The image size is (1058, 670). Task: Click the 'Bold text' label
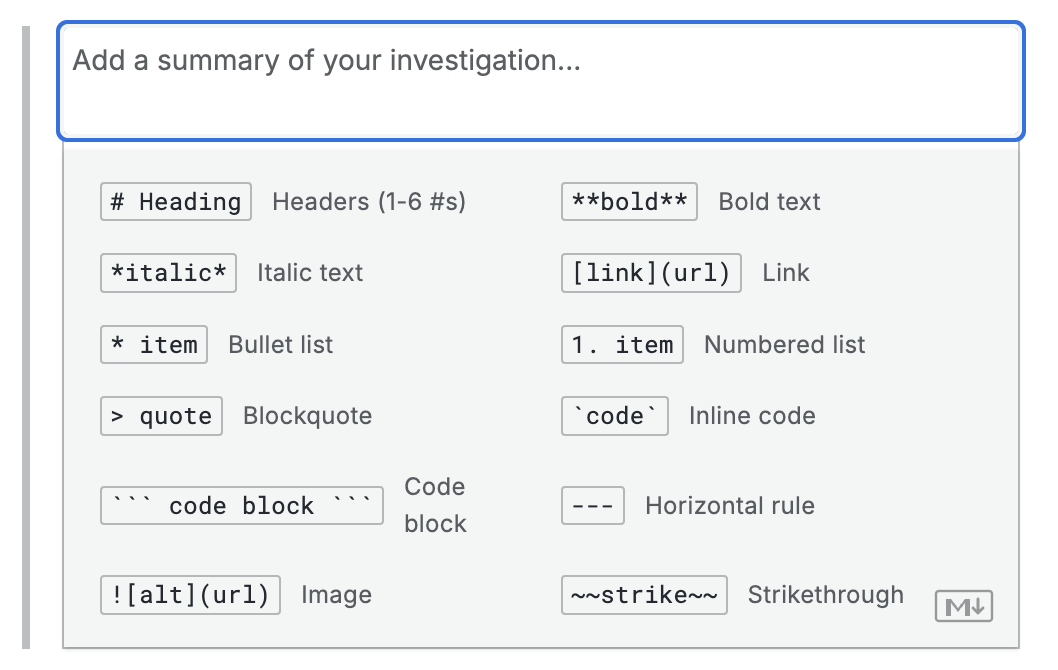tap(769, 202)
